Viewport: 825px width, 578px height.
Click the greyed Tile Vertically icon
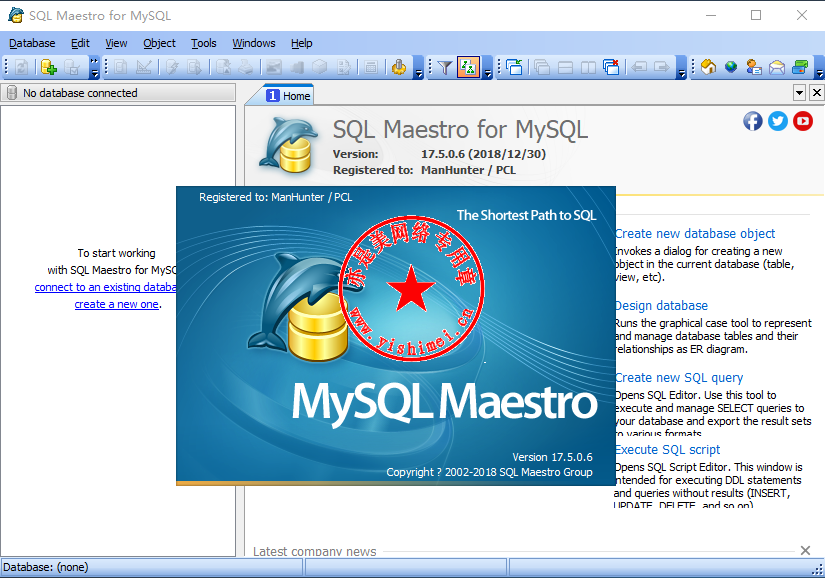588,67
